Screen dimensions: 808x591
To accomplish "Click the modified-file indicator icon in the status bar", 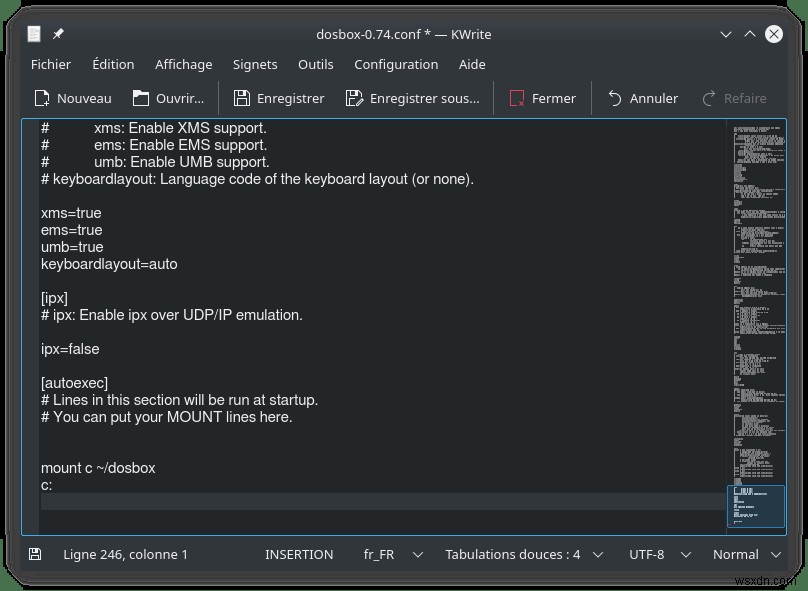I will tap(33, 554).
